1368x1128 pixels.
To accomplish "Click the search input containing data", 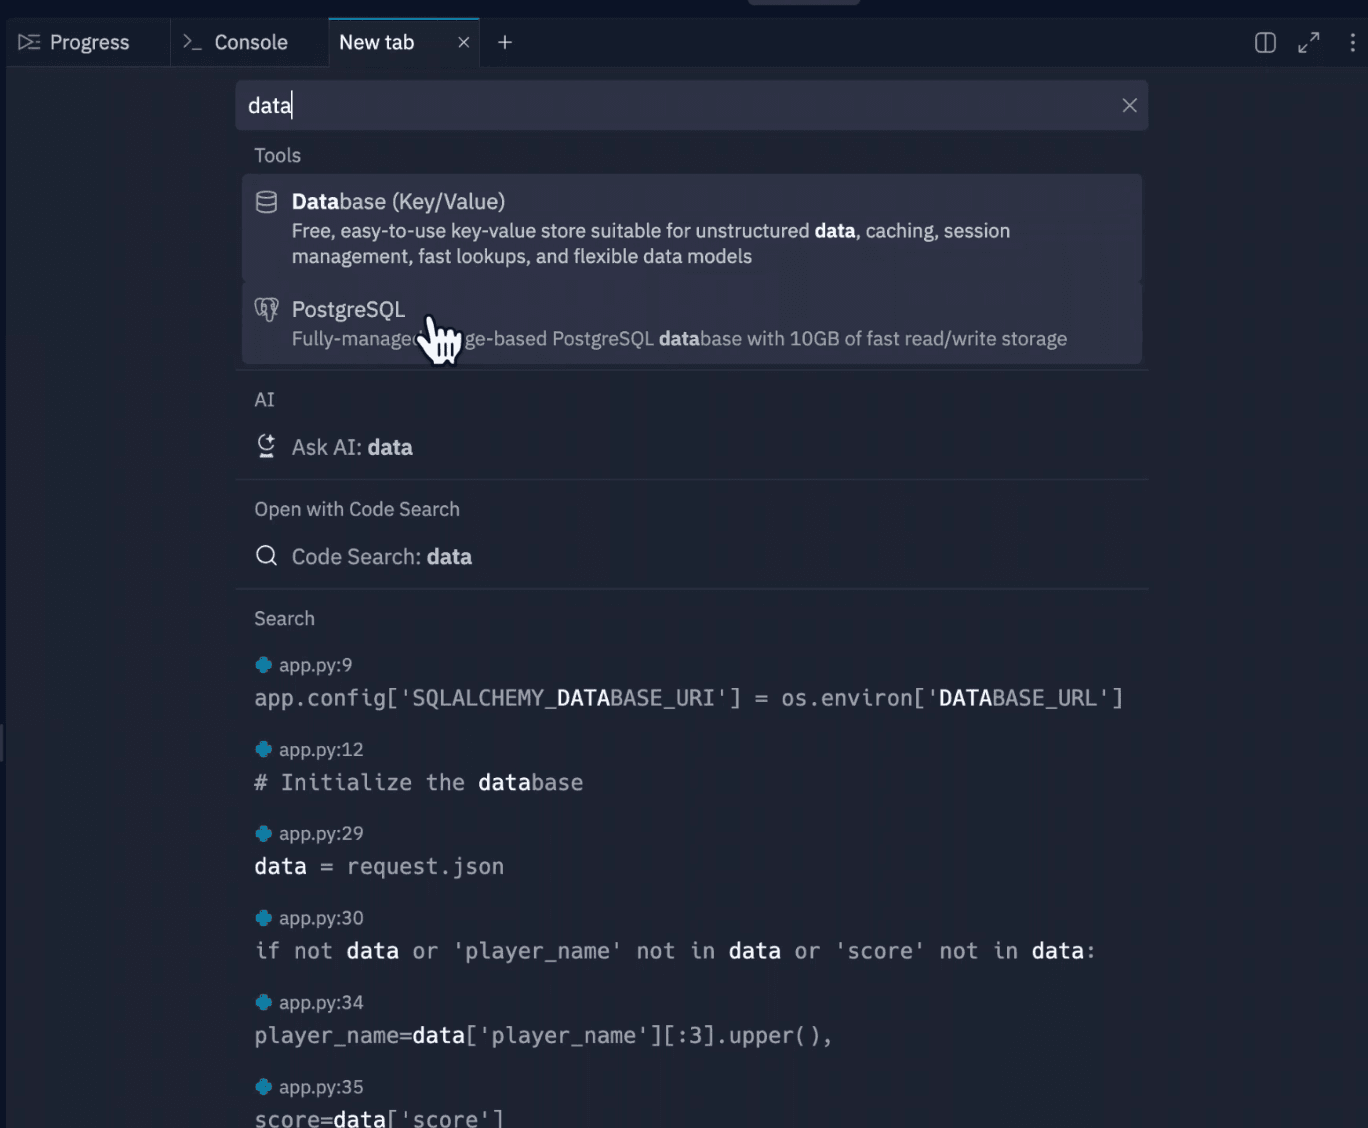I will (x=680, y=105).
